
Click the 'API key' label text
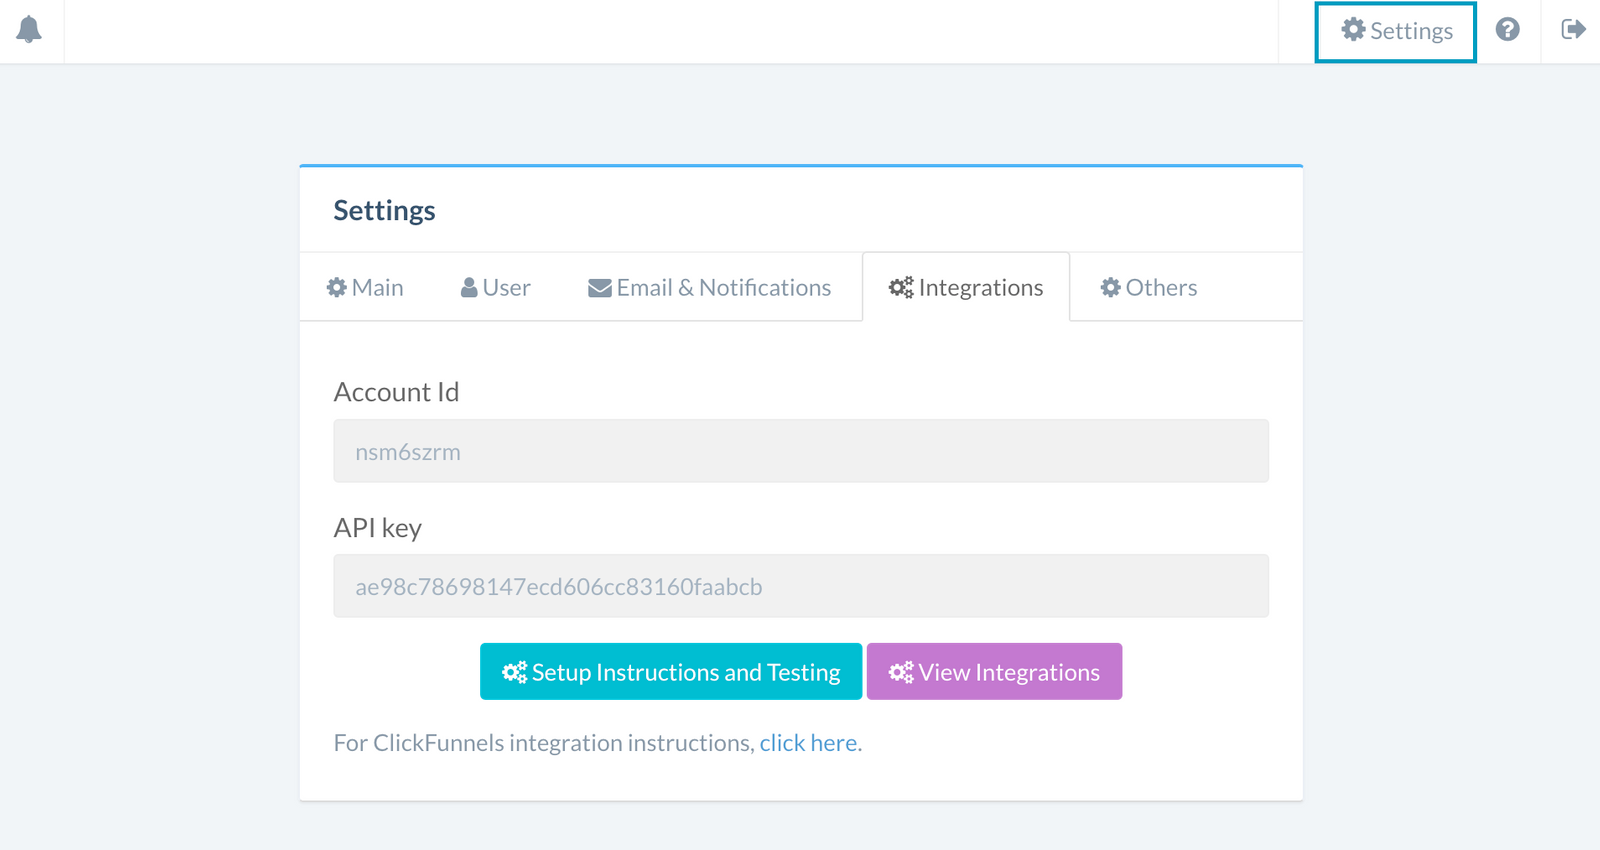tap(378, 528)
